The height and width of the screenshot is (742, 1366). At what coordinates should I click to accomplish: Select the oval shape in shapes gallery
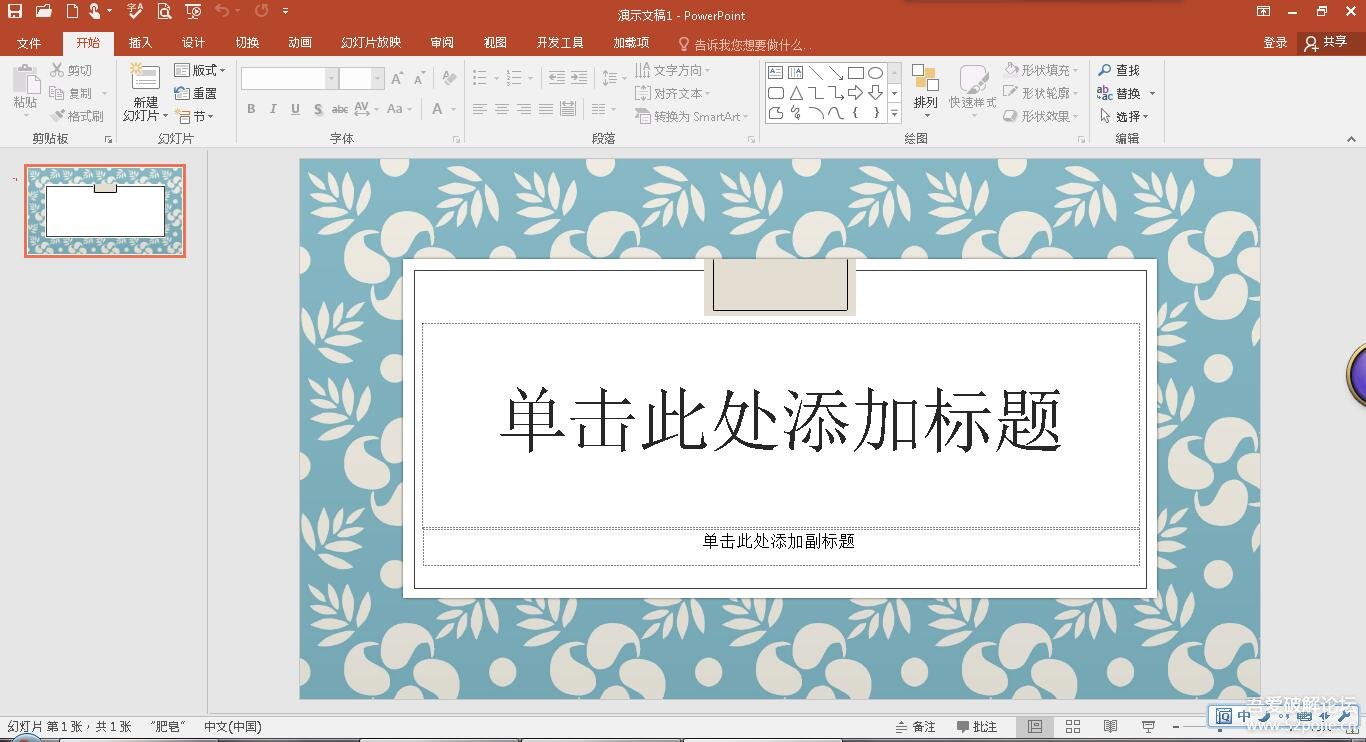[875, 73]
